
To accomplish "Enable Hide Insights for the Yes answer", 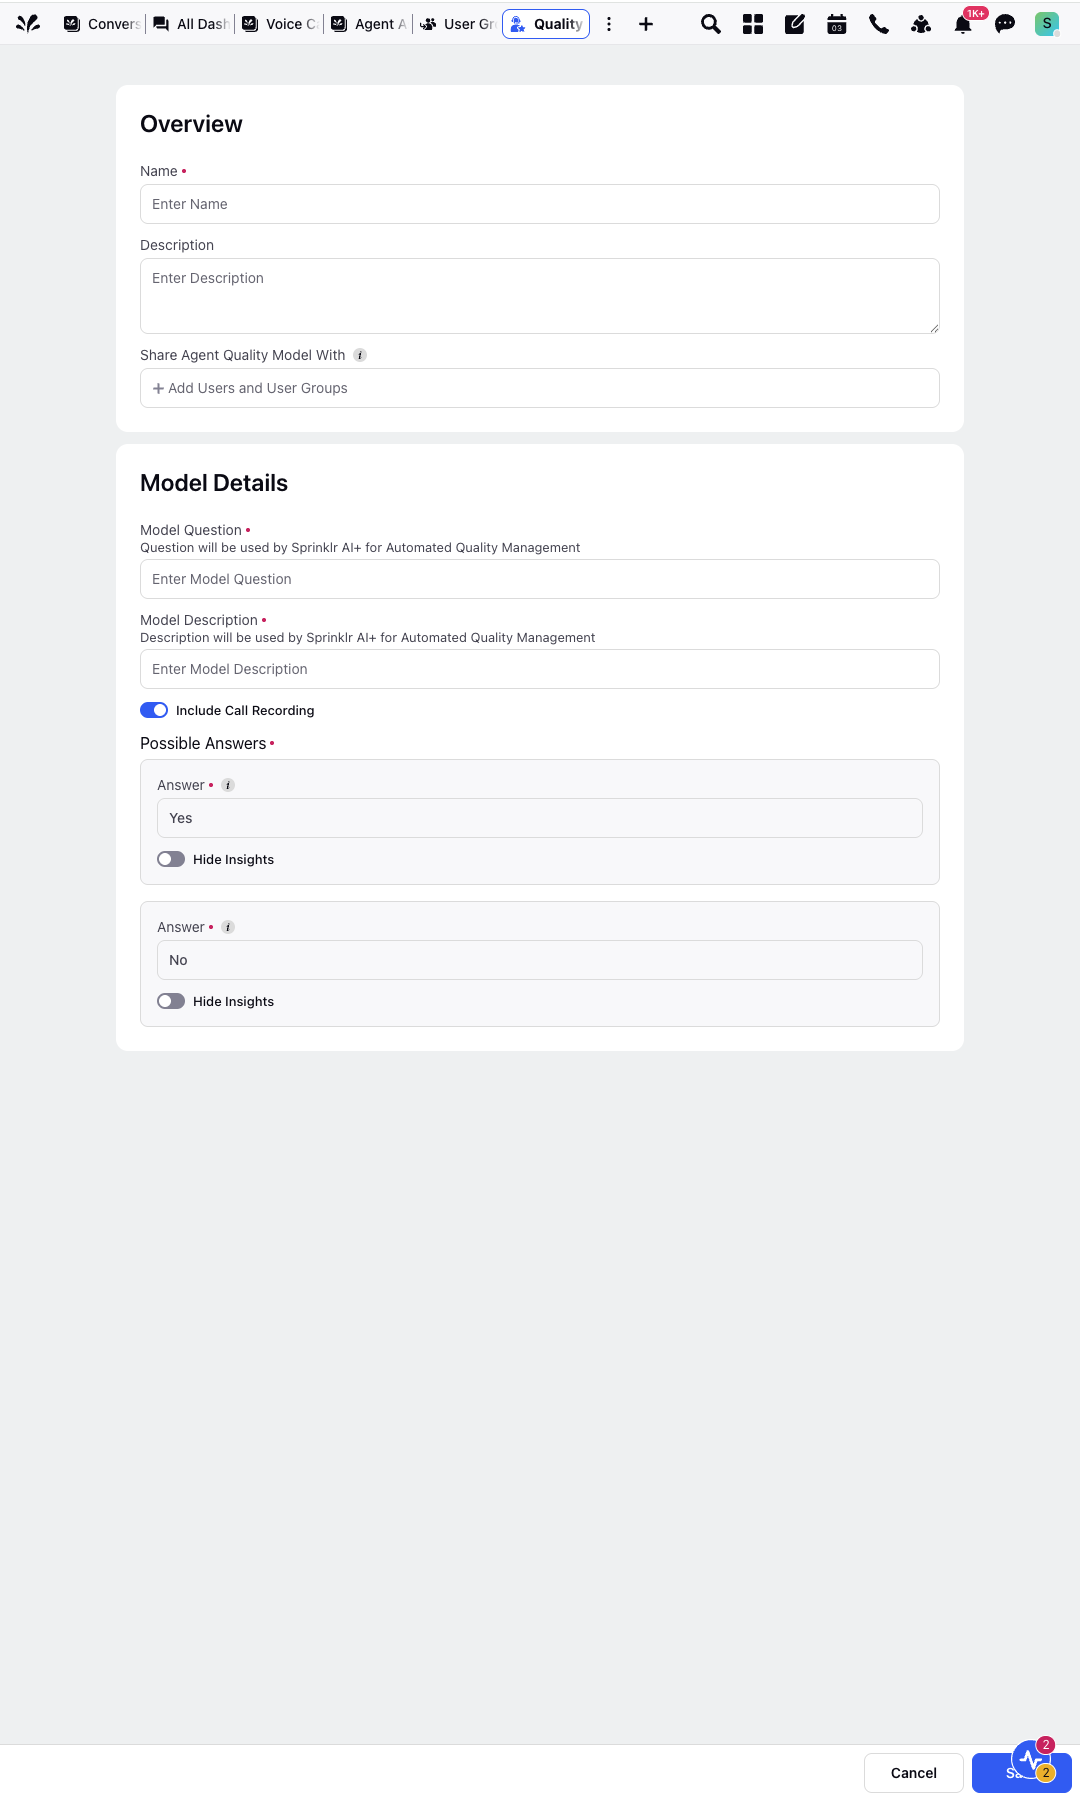I will click(x=171, y=859).
